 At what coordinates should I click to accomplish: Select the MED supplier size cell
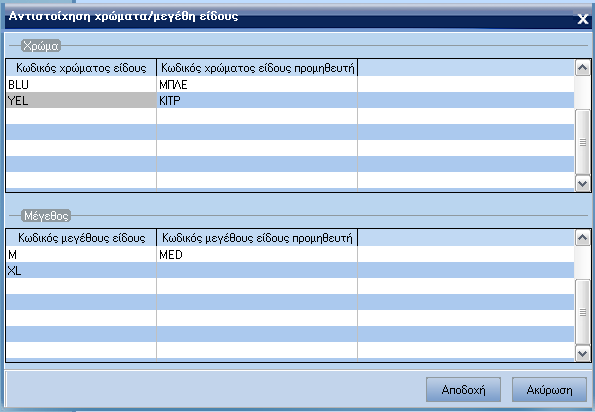(257, 254)
